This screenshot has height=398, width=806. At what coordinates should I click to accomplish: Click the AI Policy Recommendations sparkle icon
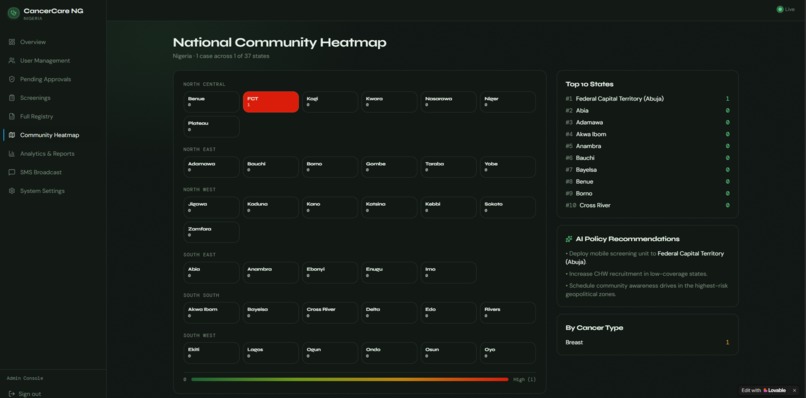tap(569, 239)
